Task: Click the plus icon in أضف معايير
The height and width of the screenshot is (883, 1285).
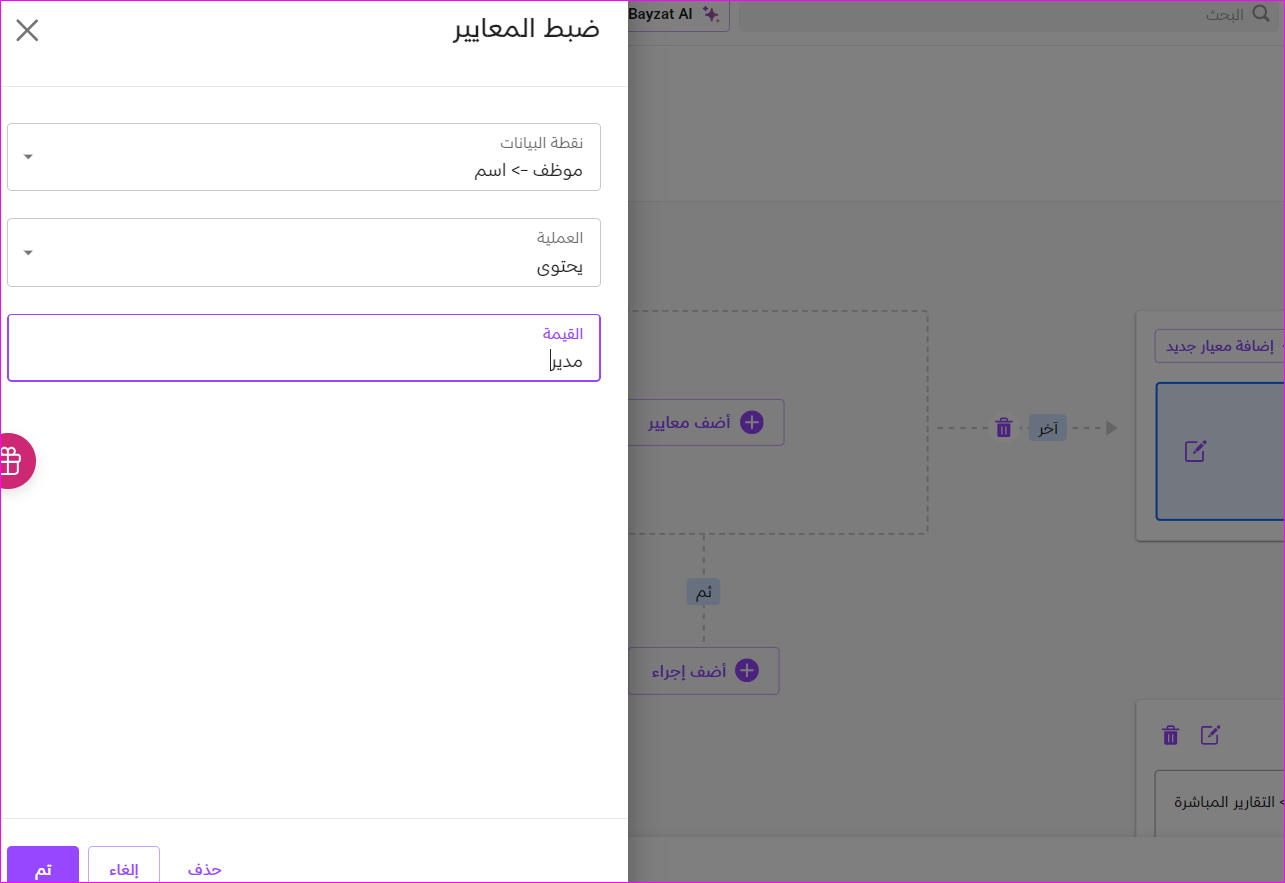Action: (751, 422)
